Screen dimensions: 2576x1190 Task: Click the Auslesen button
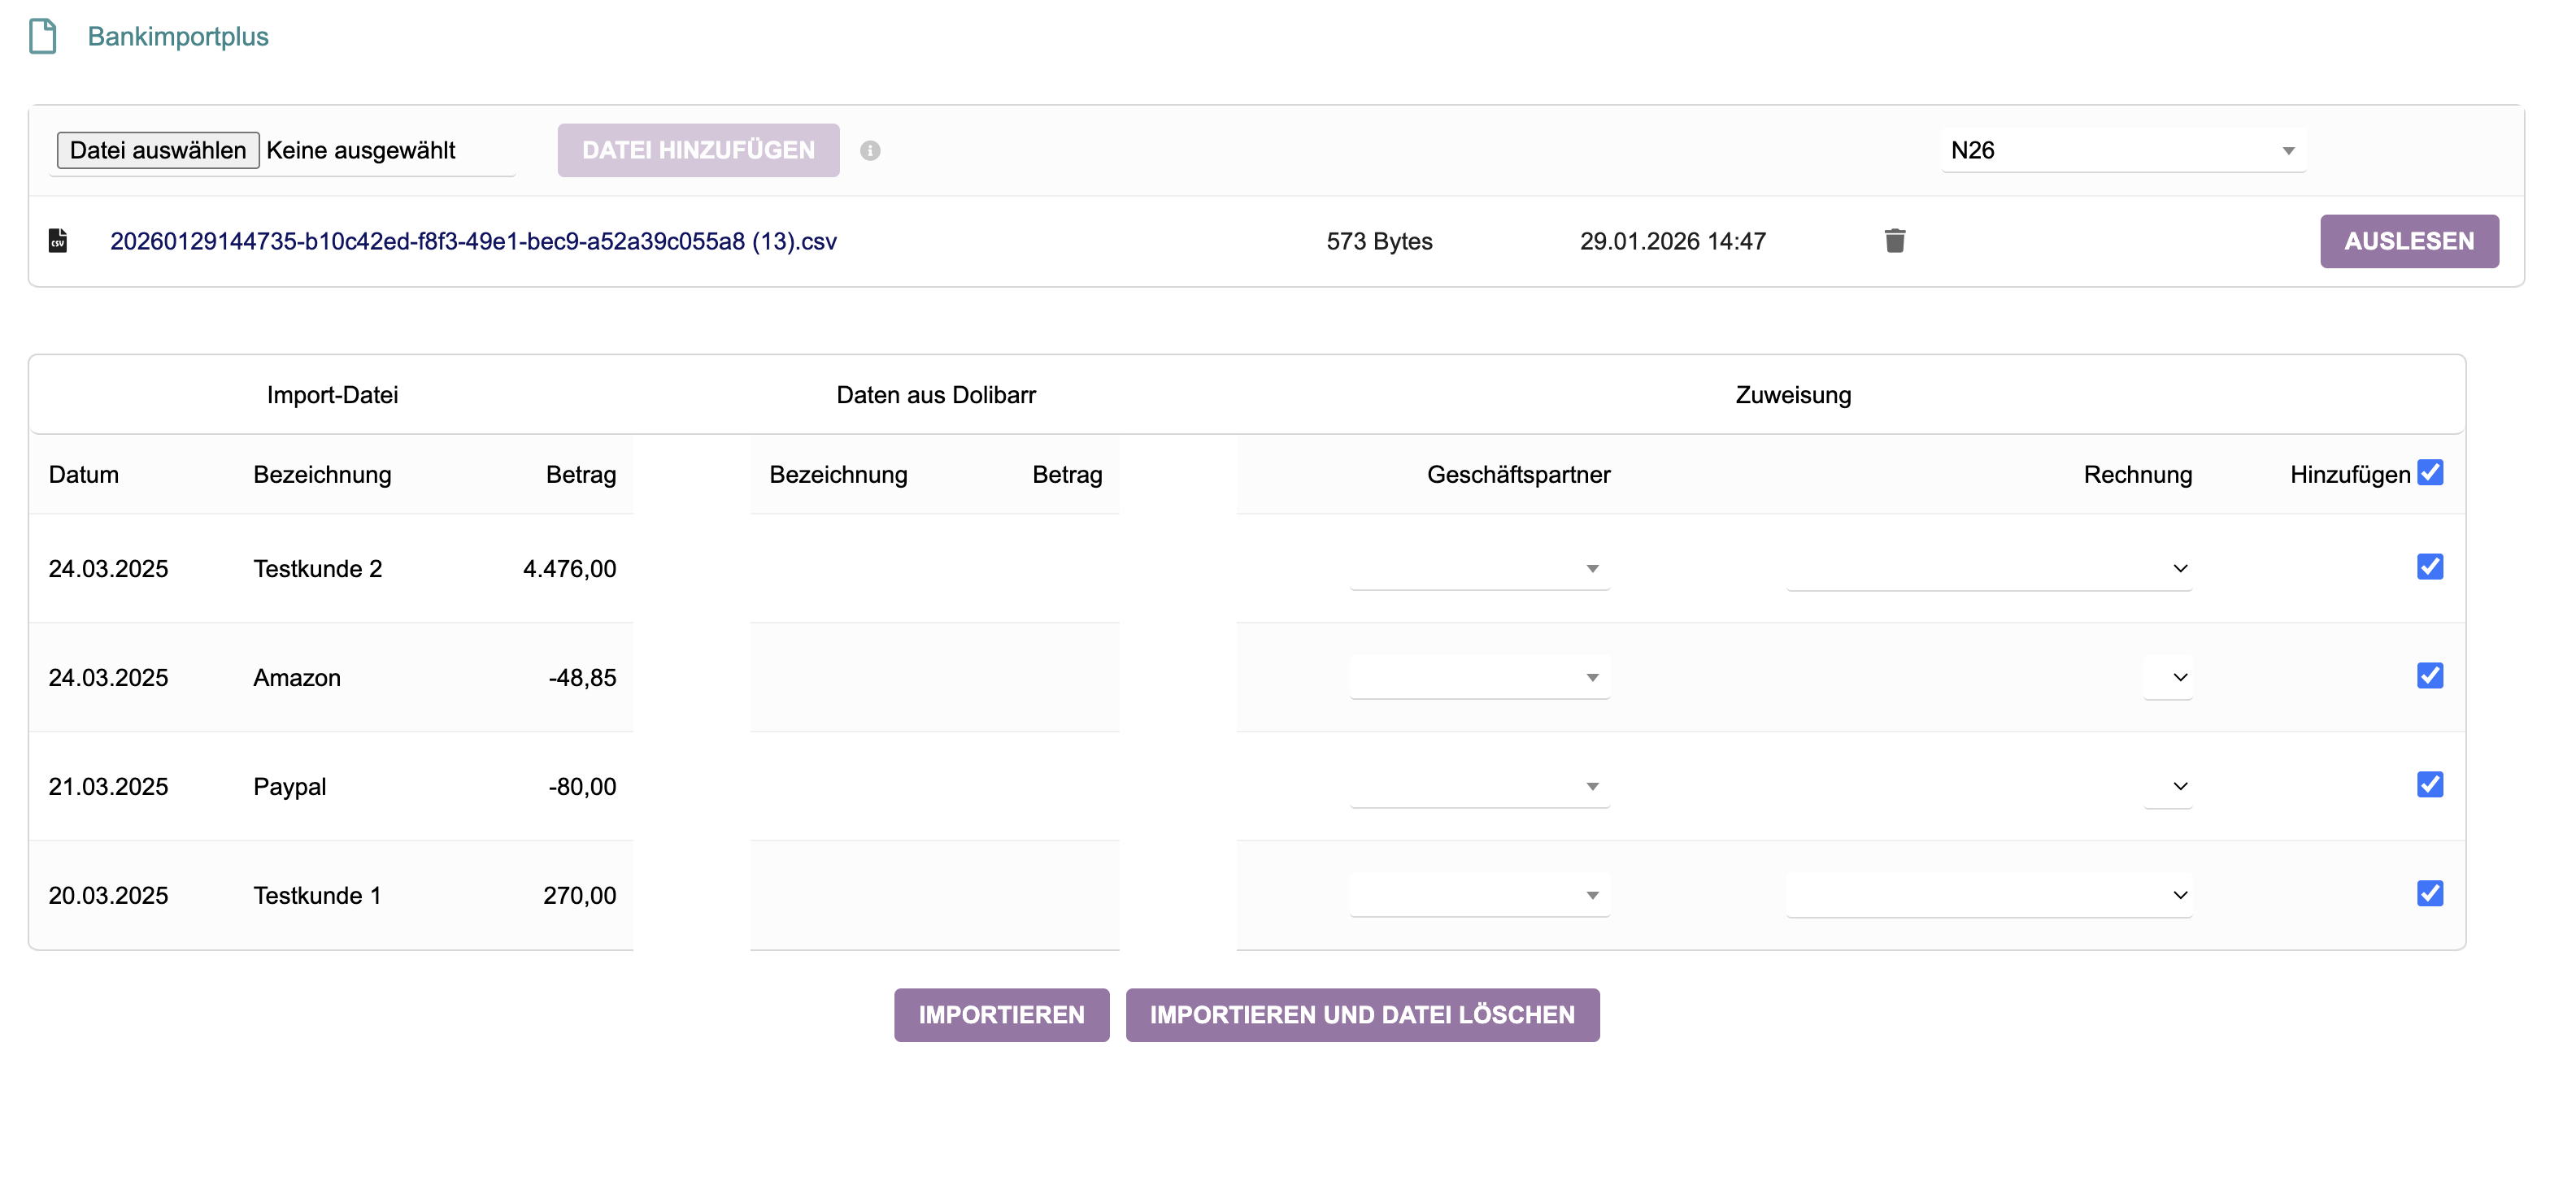[2408, 241]
